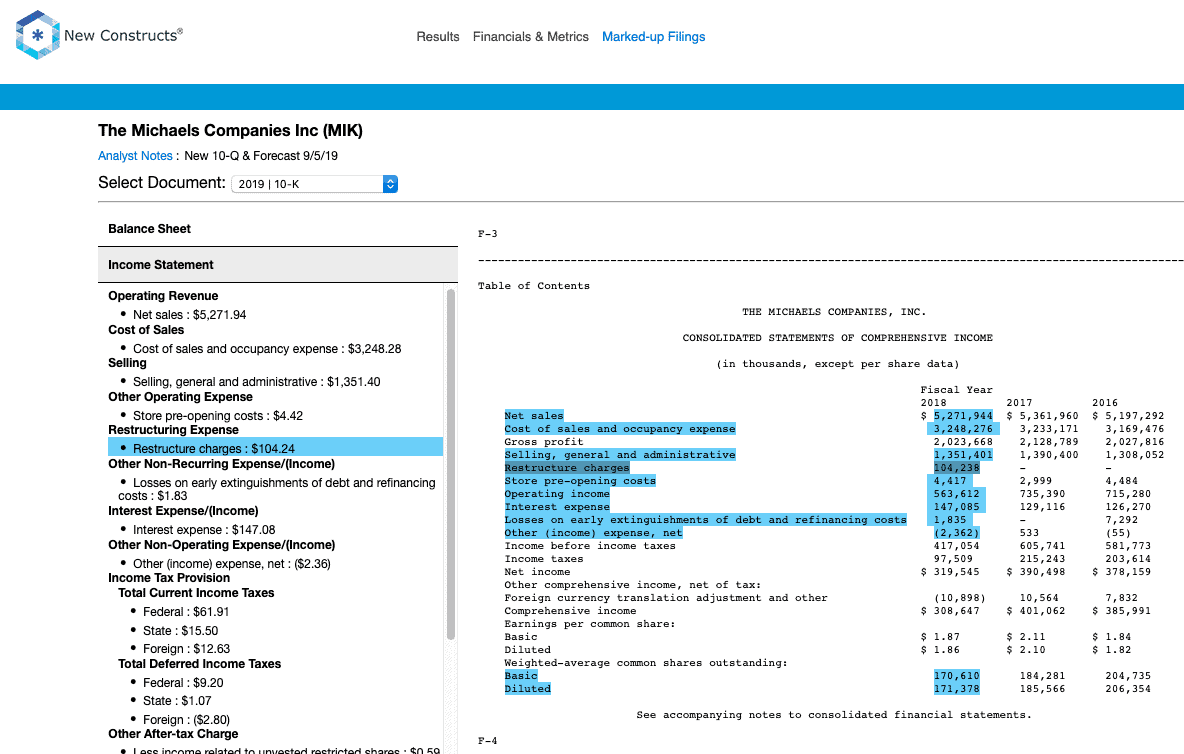Image resolution: width=1184 pixels, height=754 pixels.
Task: Click Restructure charges label in filing
Action: [567, 468]
